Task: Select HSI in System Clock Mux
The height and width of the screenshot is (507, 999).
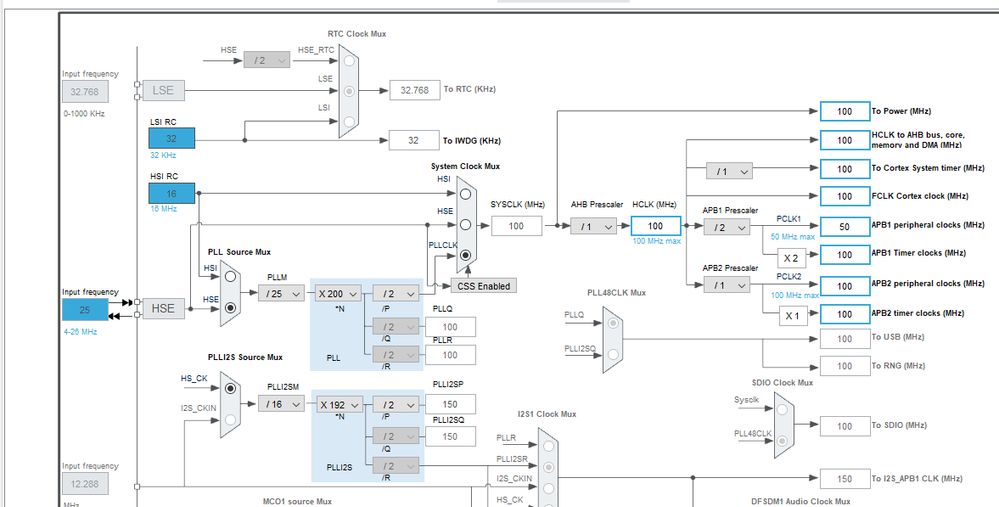Action: pos(466,194)
